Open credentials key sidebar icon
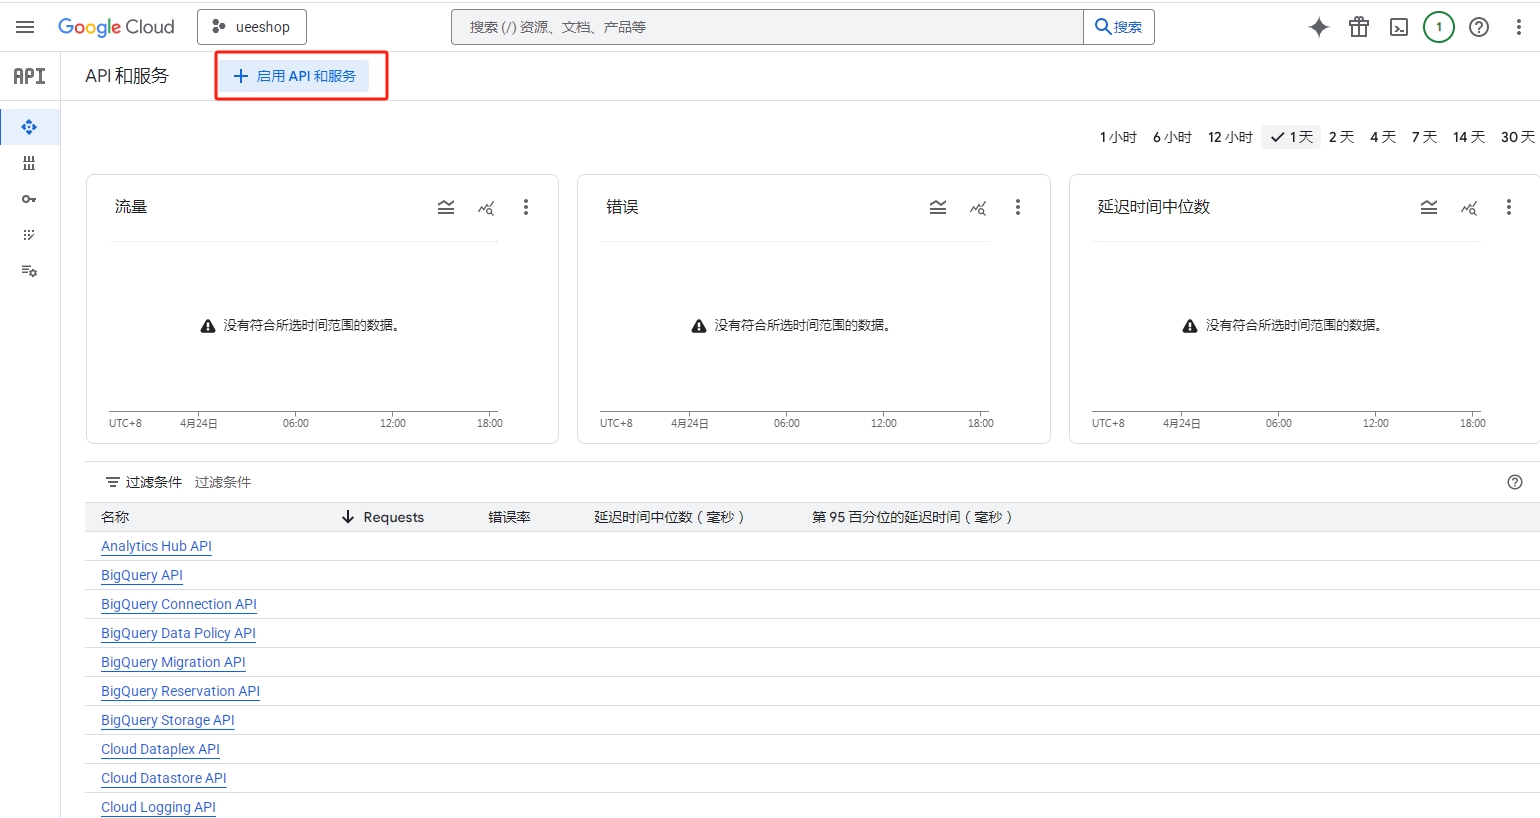The image size is (1540, 818). [x=29, y=199]
